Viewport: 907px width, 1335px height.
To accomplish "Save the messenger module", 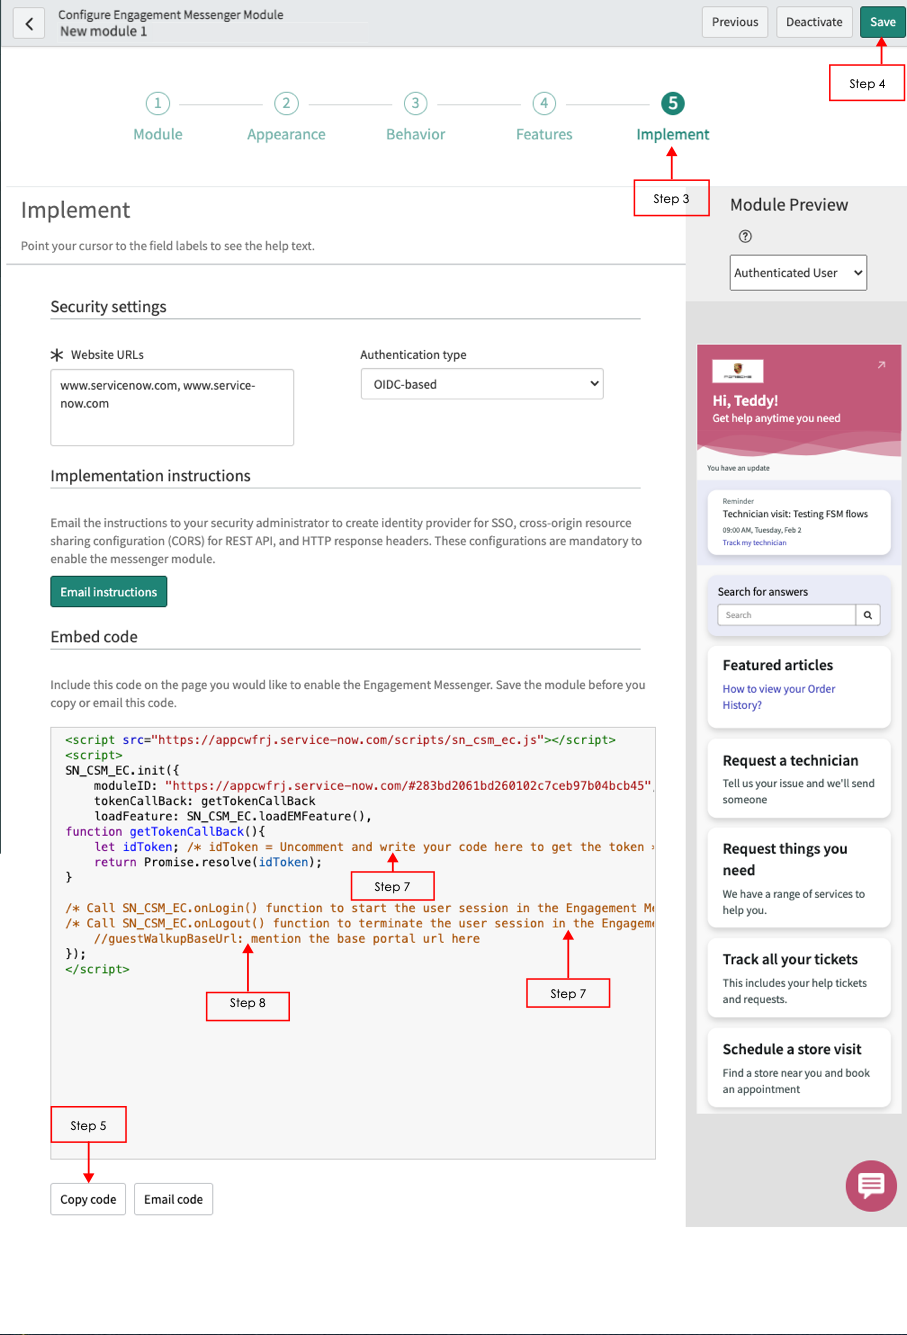I will 882,22.
